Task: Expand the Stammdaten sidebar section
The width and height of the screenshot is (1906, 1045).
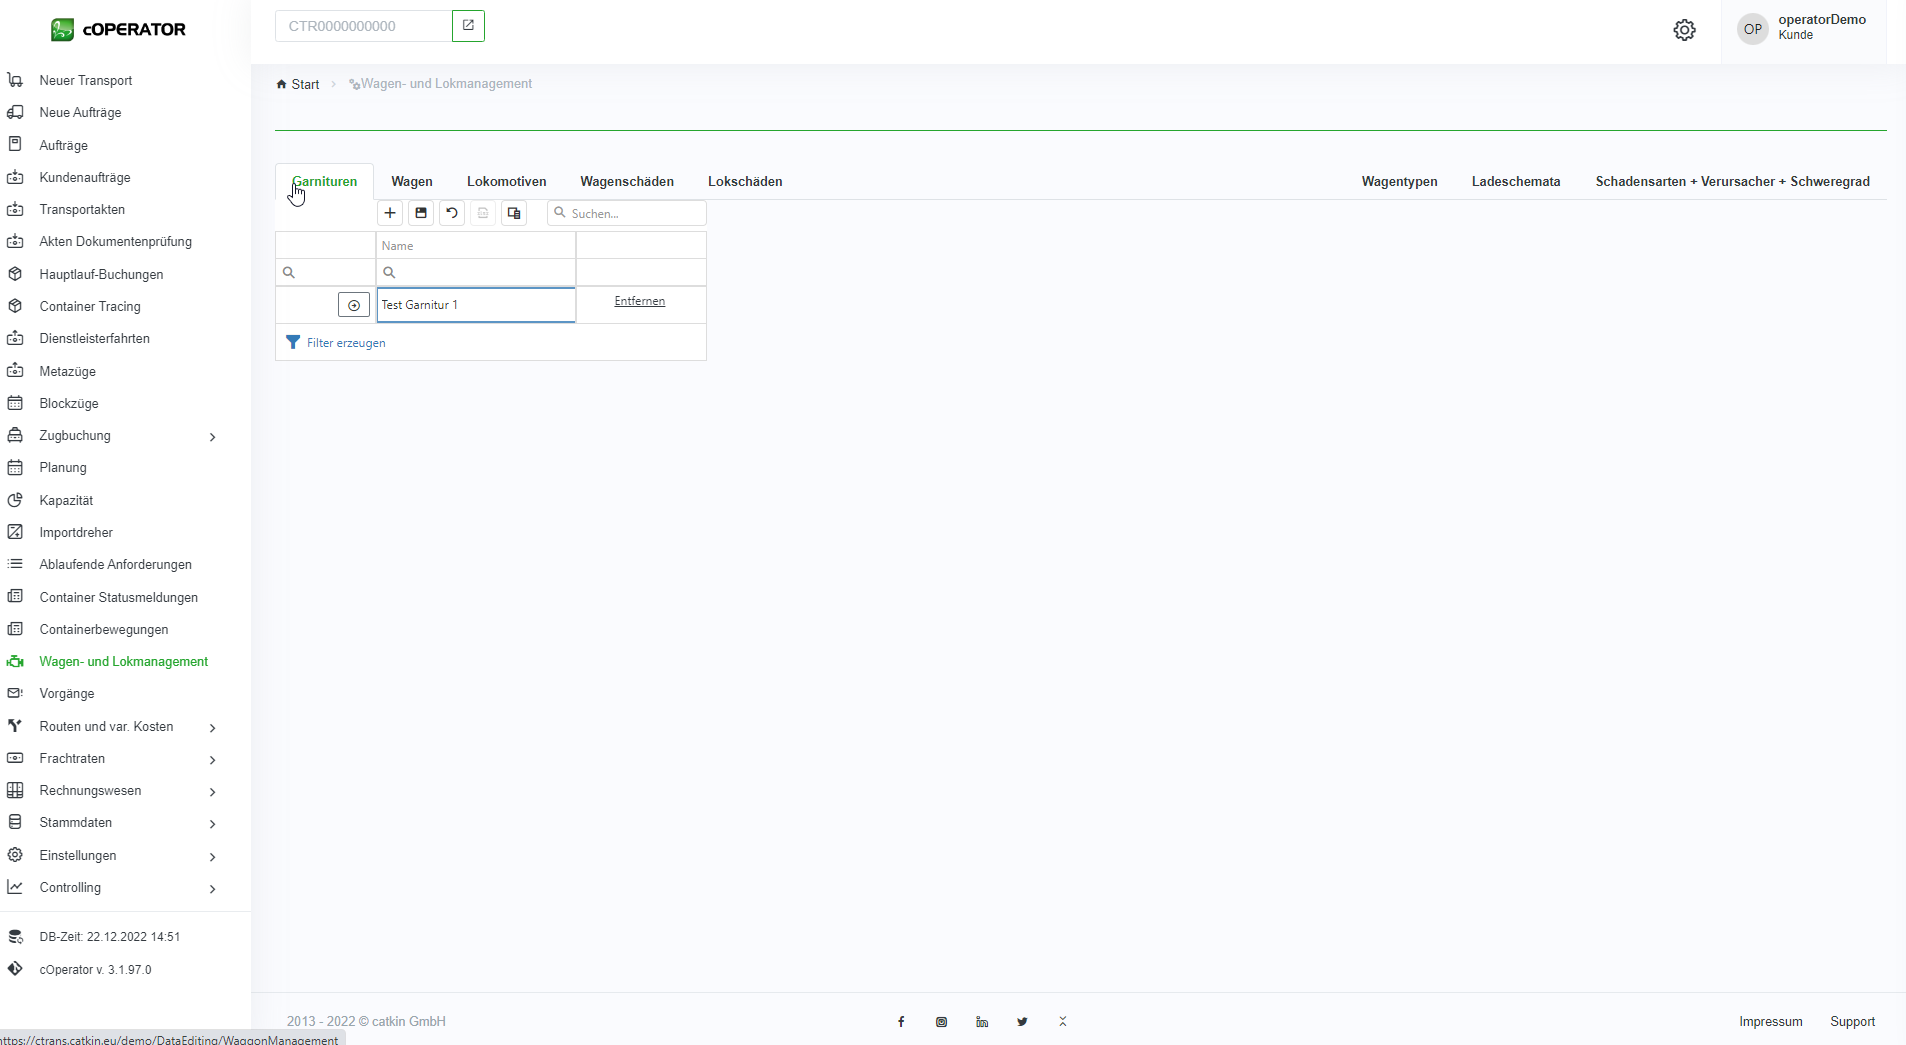Action: pyautogui.click(x=212, y=823)
